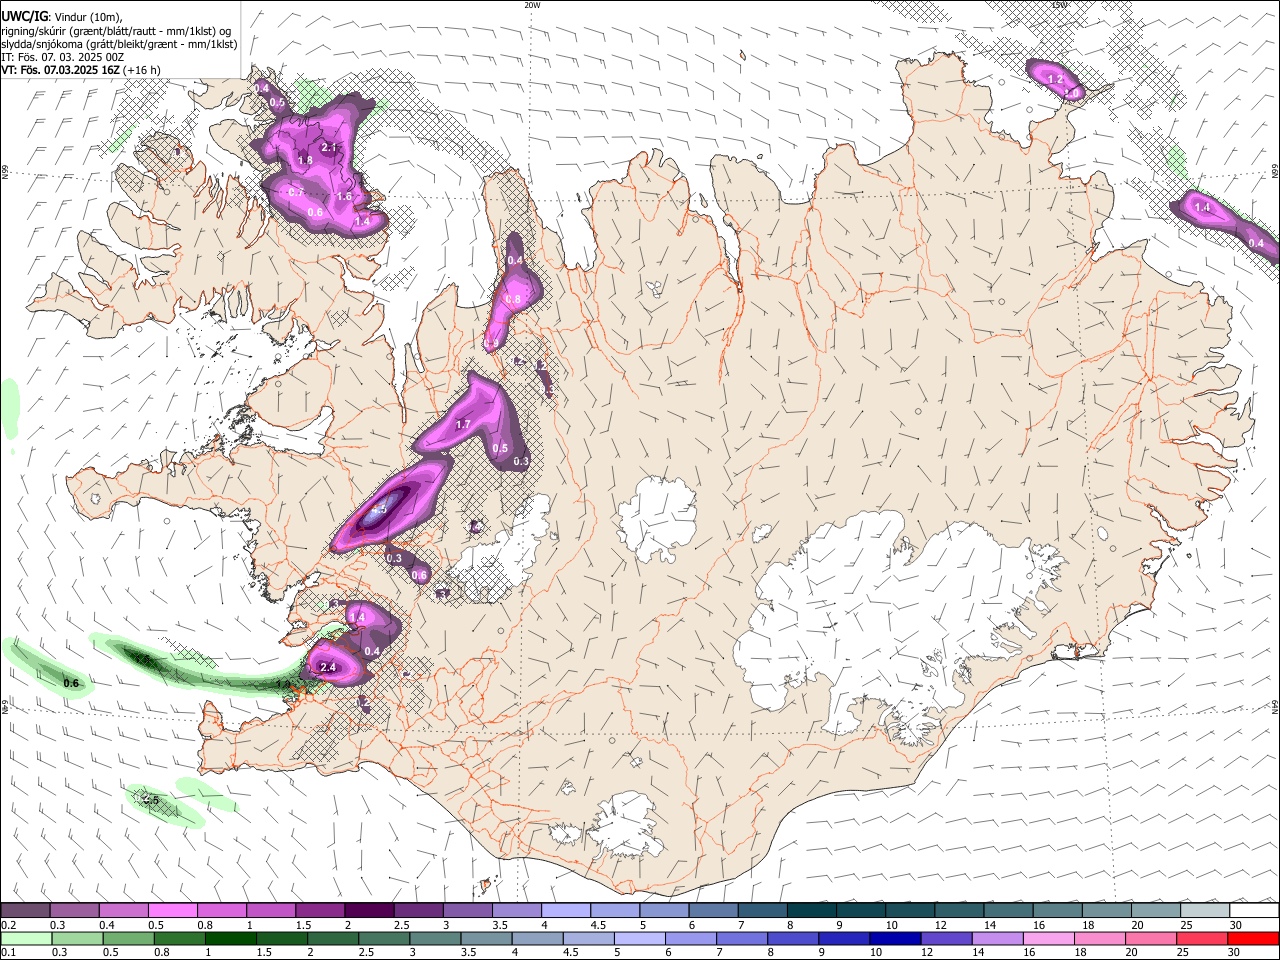This screenshot has width=1280, height=960.
Task: Pick the bright magenta snow legend swatch
Action: (x=172, y=910)
